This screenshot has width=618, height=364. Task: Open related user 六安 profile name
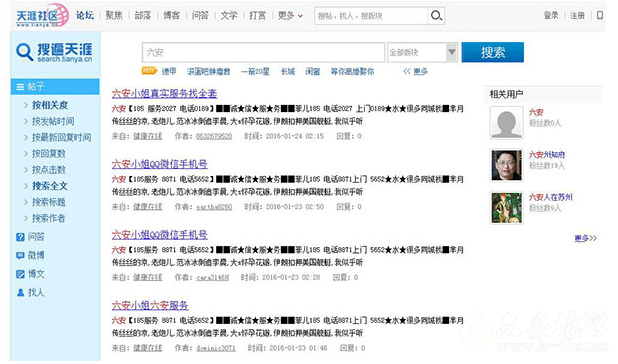coord(536,112)
